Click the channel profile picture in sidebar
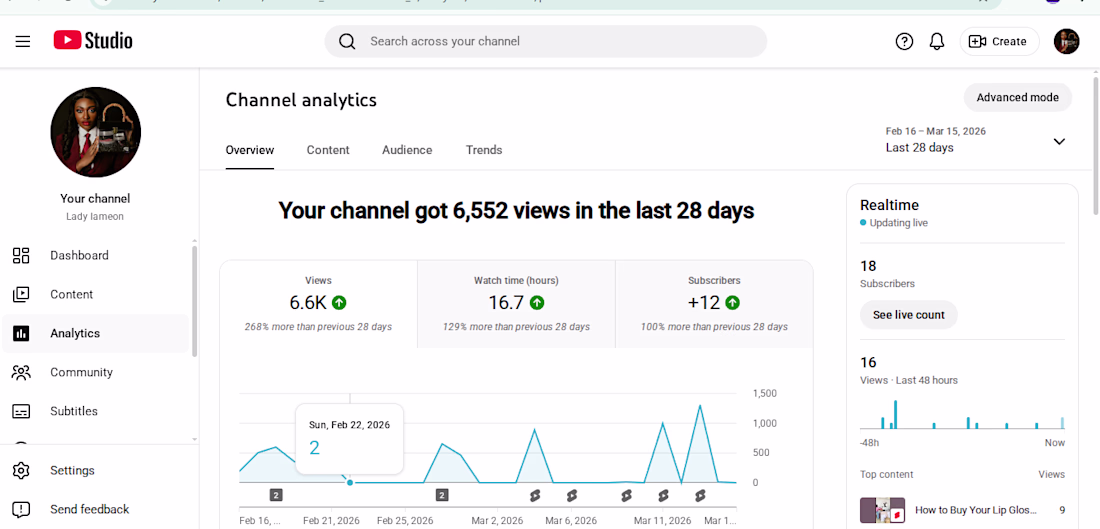This screenshot has height=529, width=1100. click(95, 132)
